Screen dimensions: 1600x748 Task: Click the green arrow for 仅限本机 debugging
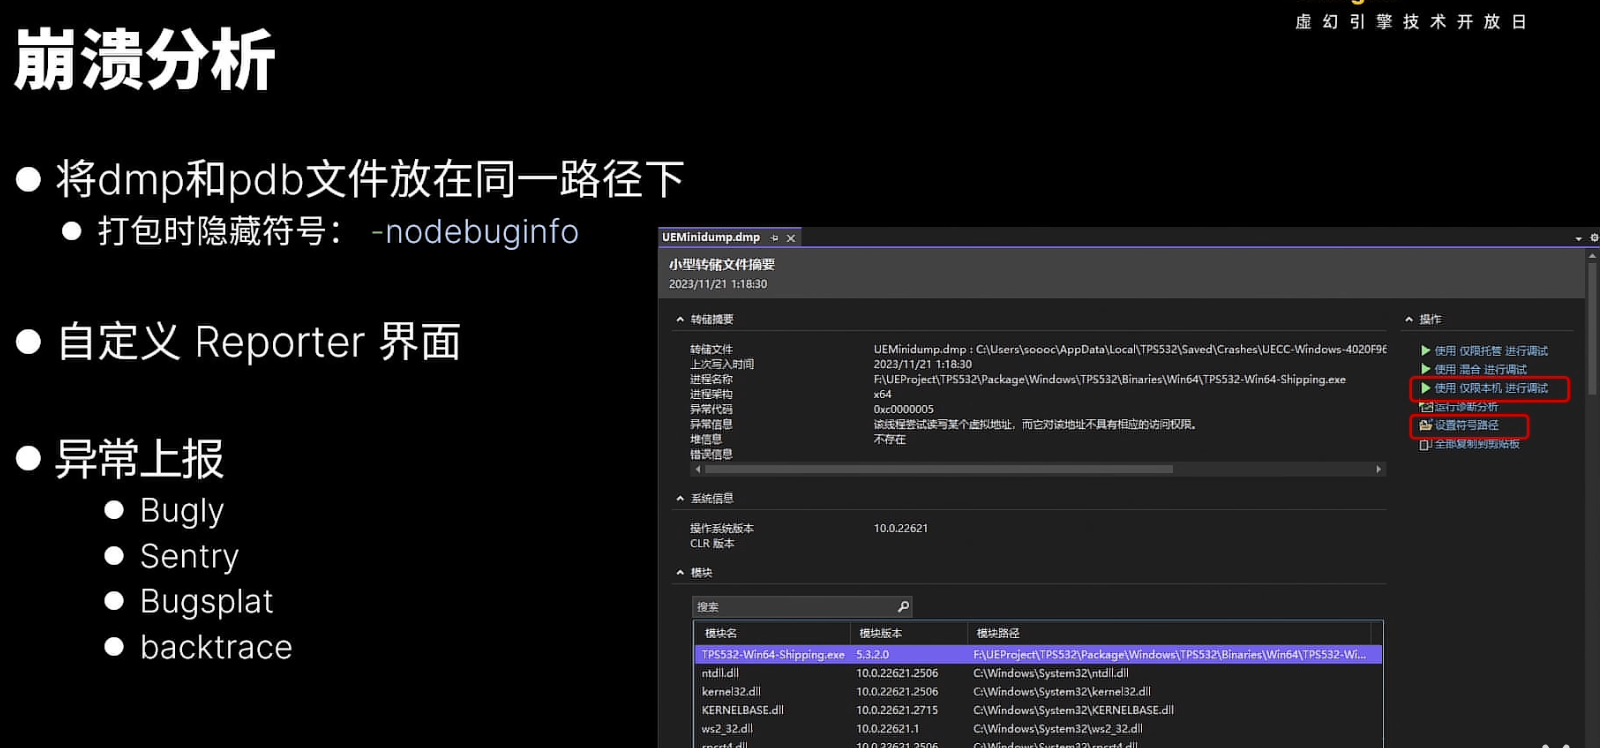click(x=1426, y=388)
